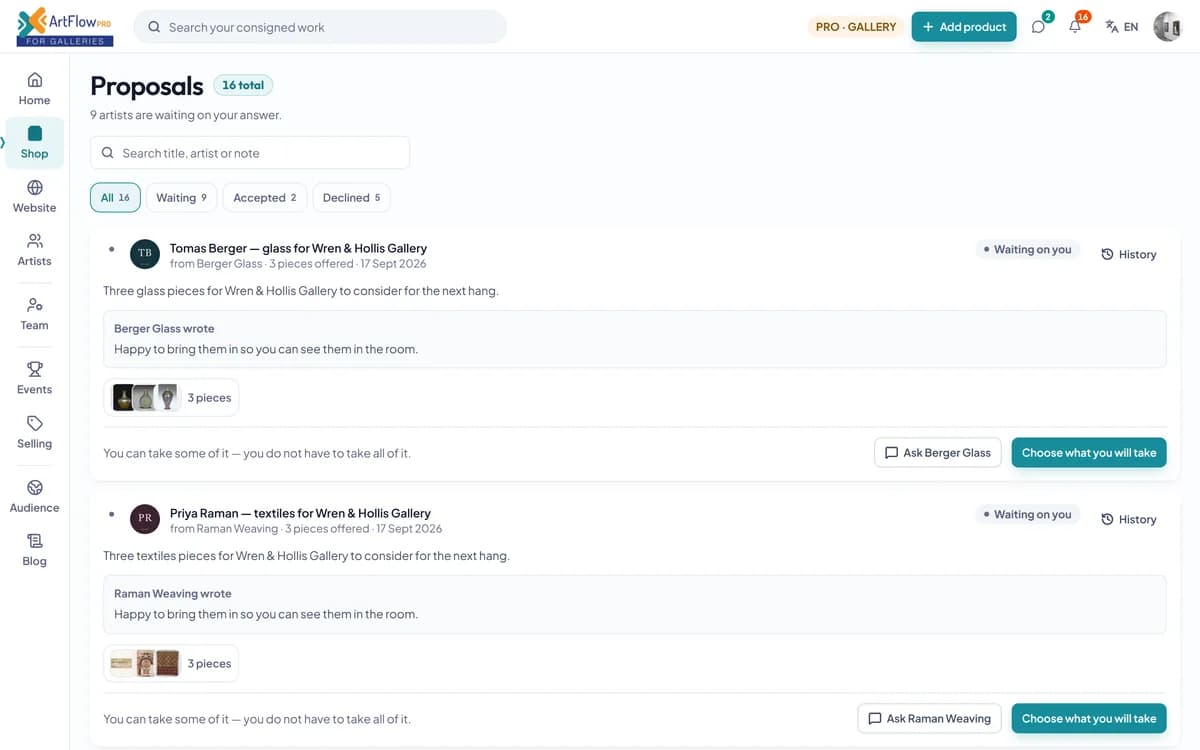The width and height of the screenshot is (1200, 750).
Task: Click the Add product button
Action: (964, 27)
